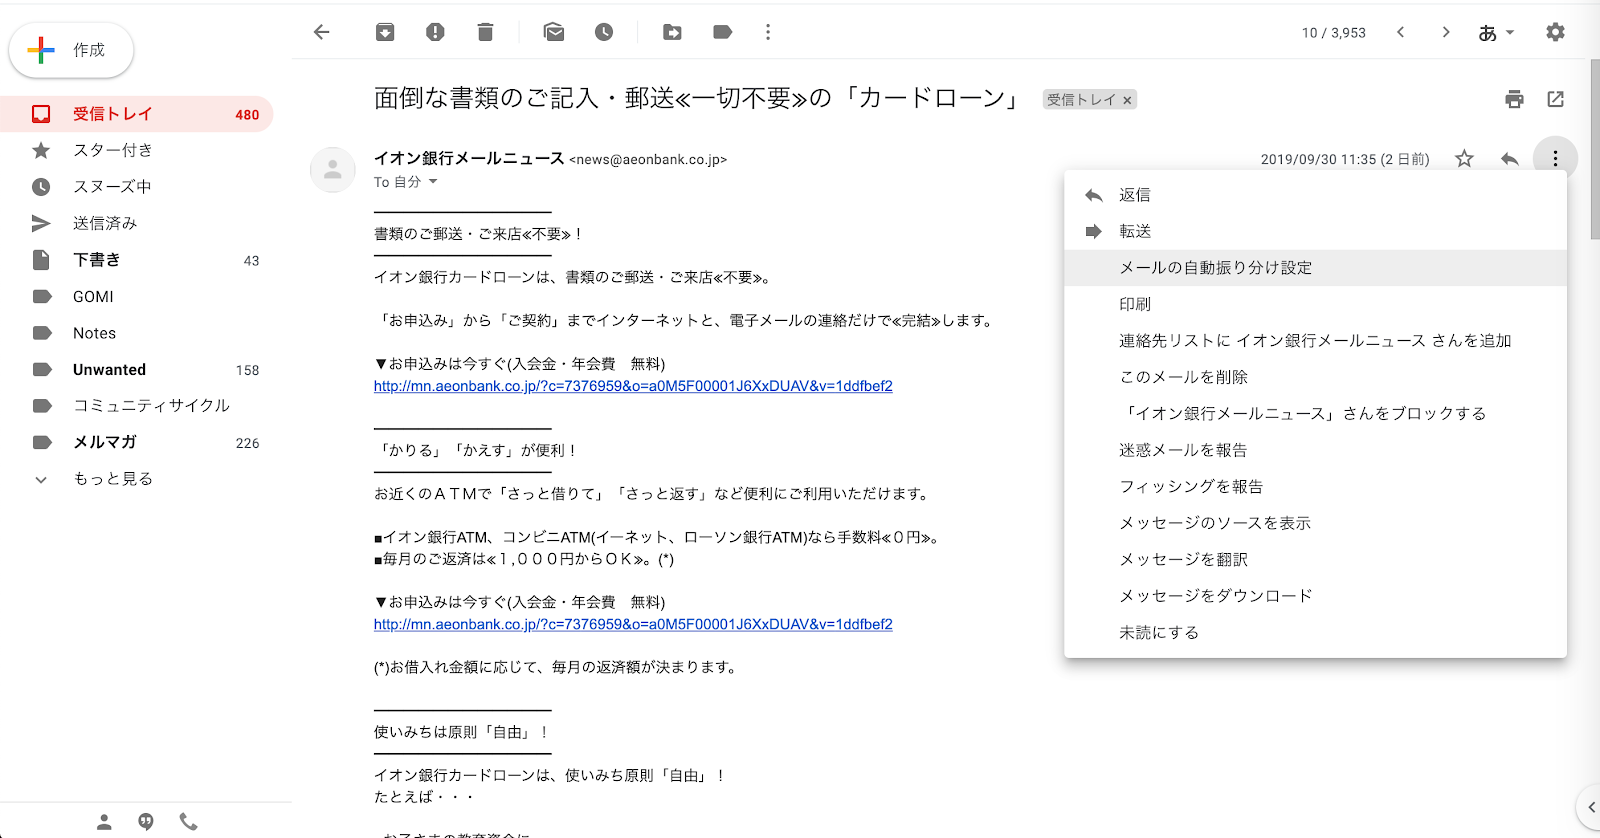The width and height of the screenshot is (1600, 838).
Task: Click the vertical scrollbar thumb
Action: click(x=1594, y=148)
